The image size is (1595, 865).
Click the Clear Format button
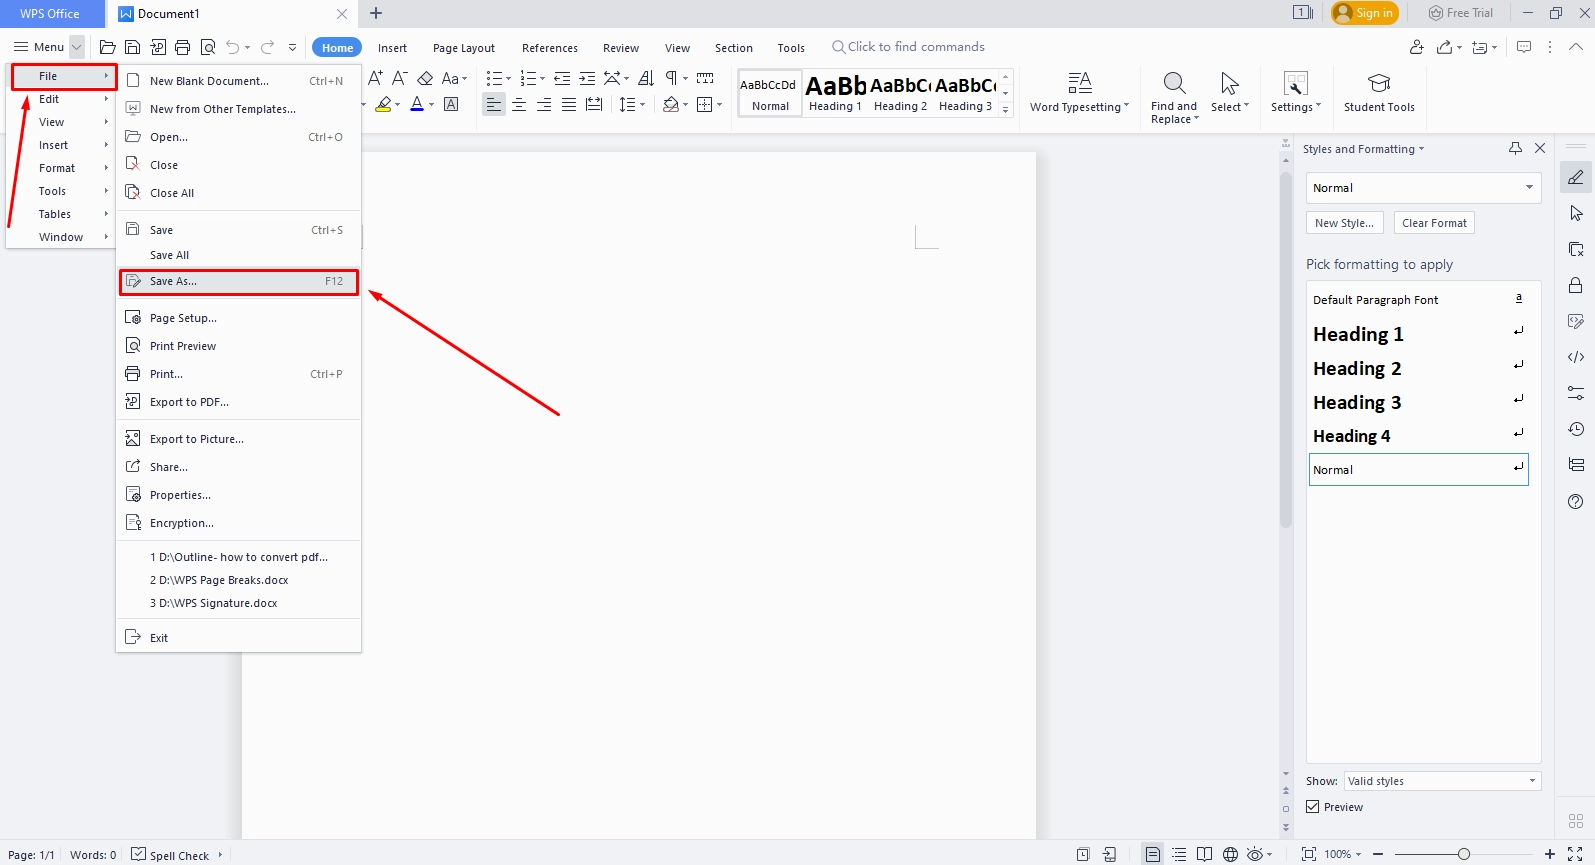pos(1434,223)
